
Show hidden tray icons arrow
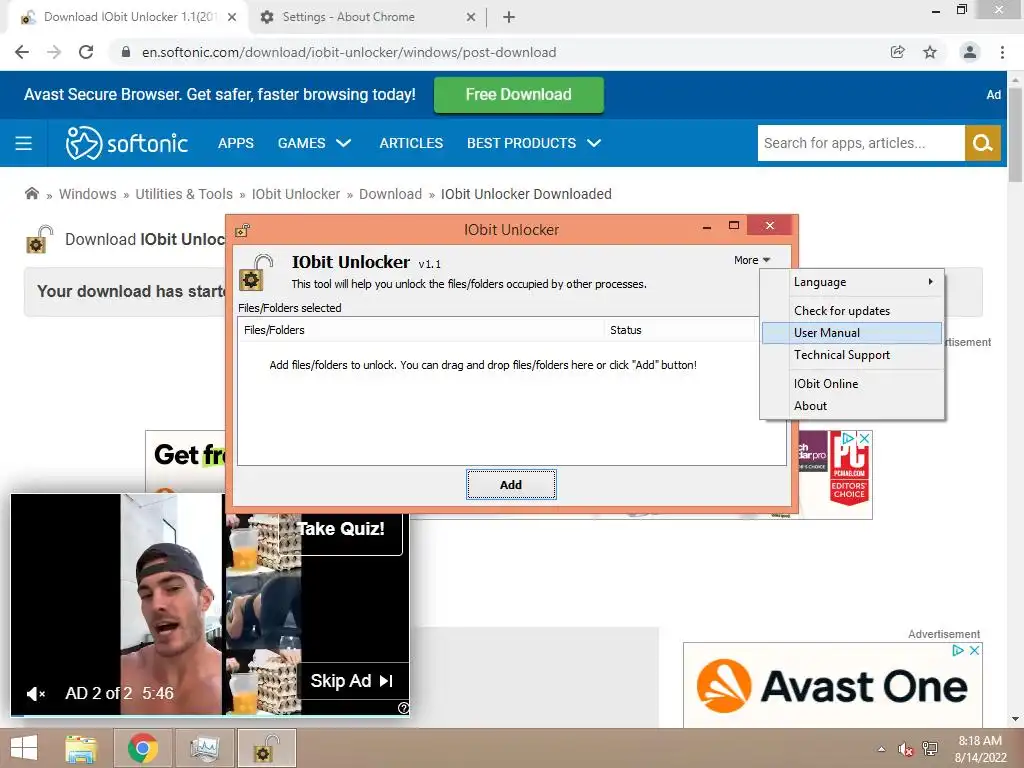(x=881, y=749)
